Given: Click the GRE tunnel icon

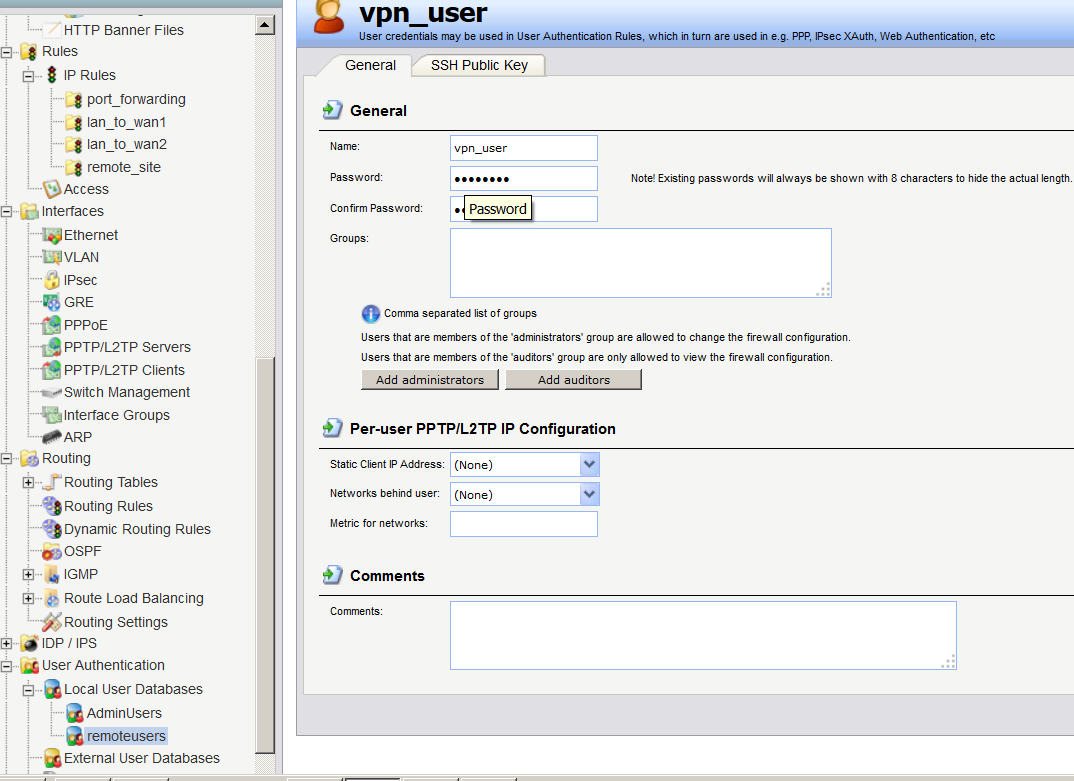Looking at the screenshot, I should pos(52,302).
